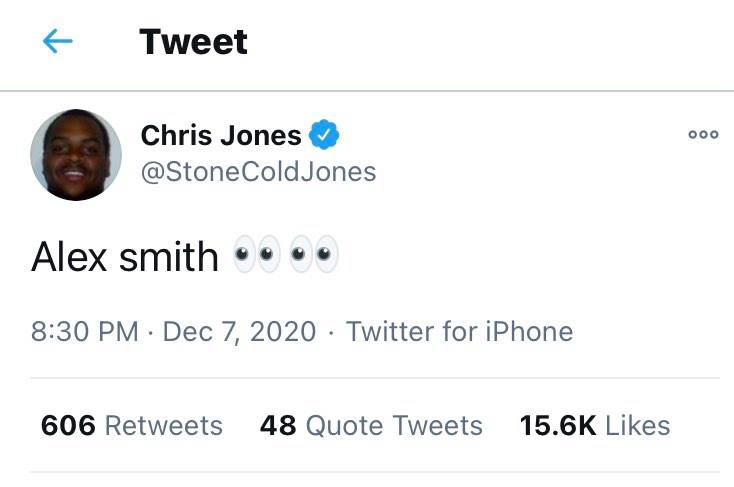Open the @StoneColdJones handle link
Viewport: 734px width, 487px height.
pos(258,172)
